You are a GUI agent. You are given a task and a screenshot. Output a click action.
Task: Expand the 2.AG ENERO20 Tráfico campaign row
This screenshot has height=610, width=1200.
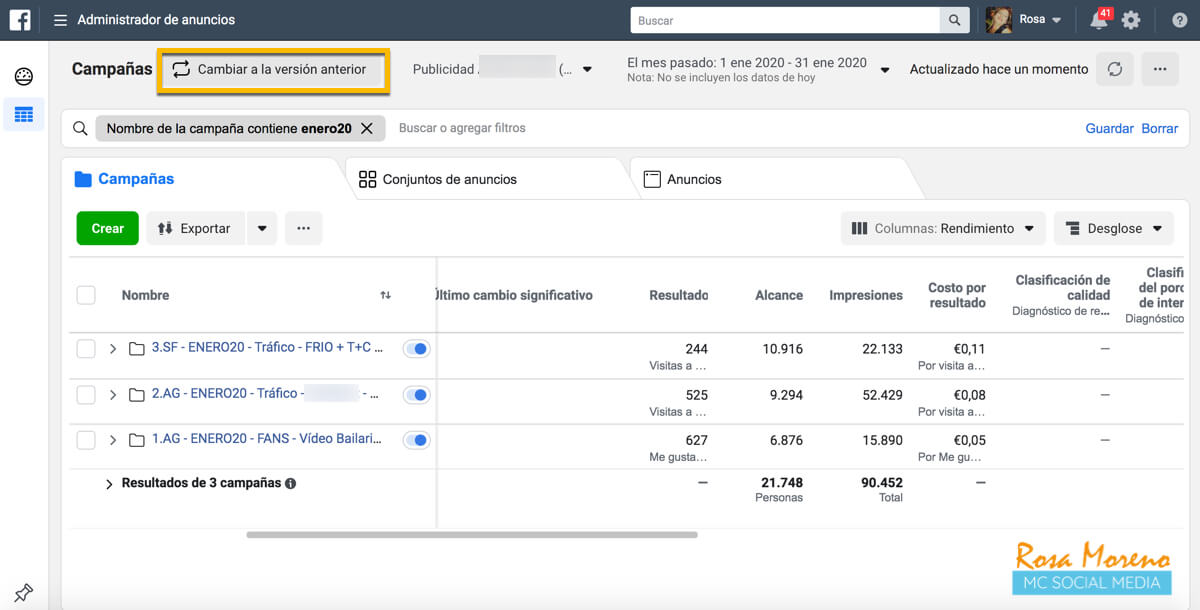point(113,395)
